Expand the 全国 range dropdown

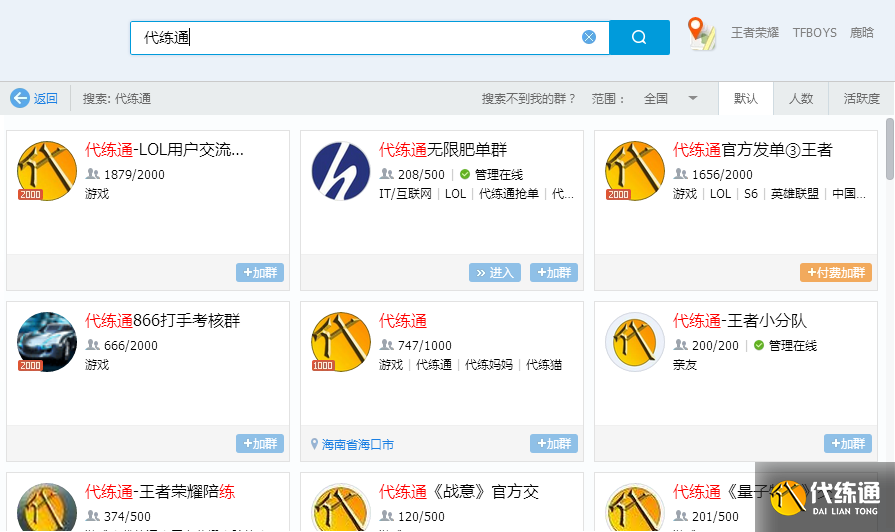tap(692, 98)
